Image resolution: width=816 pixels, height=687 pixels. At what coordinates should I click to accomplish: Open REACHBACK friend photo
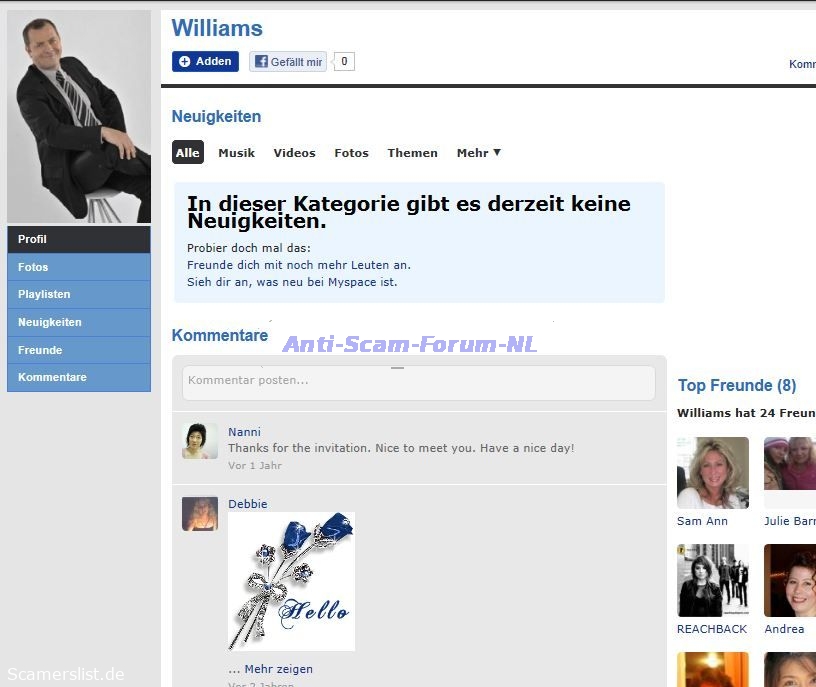pyautogui.click(x=712, y=580)
